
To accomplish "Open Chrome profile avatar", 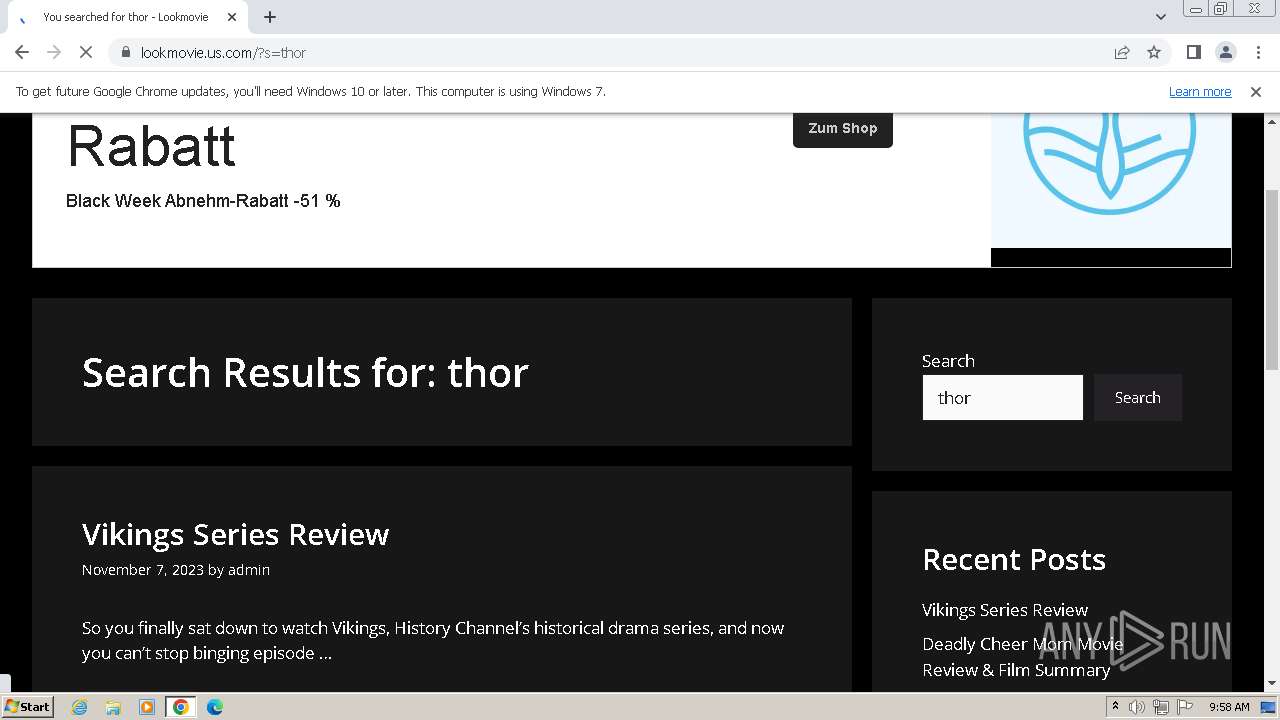I will point(1225,52).
